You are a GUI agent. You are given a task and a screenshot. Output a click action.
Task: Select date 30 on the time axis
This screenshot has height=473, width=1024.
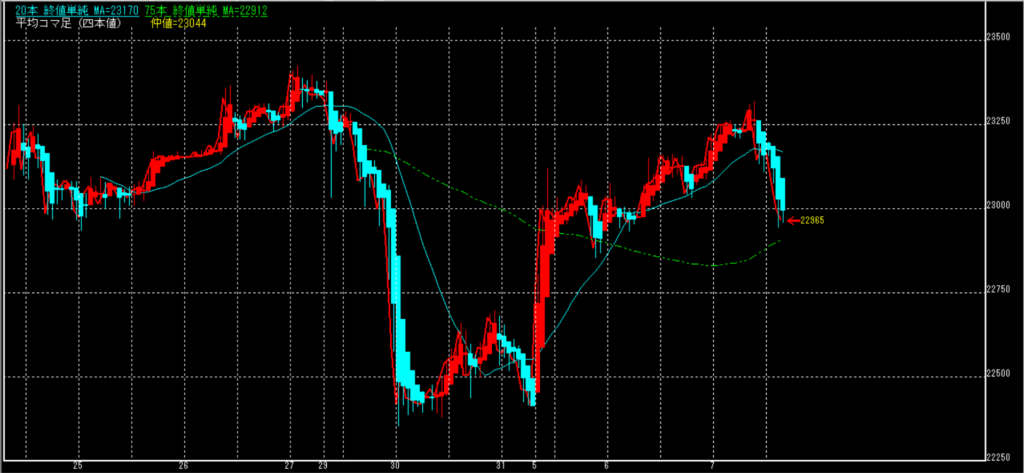tap(396, 466)
